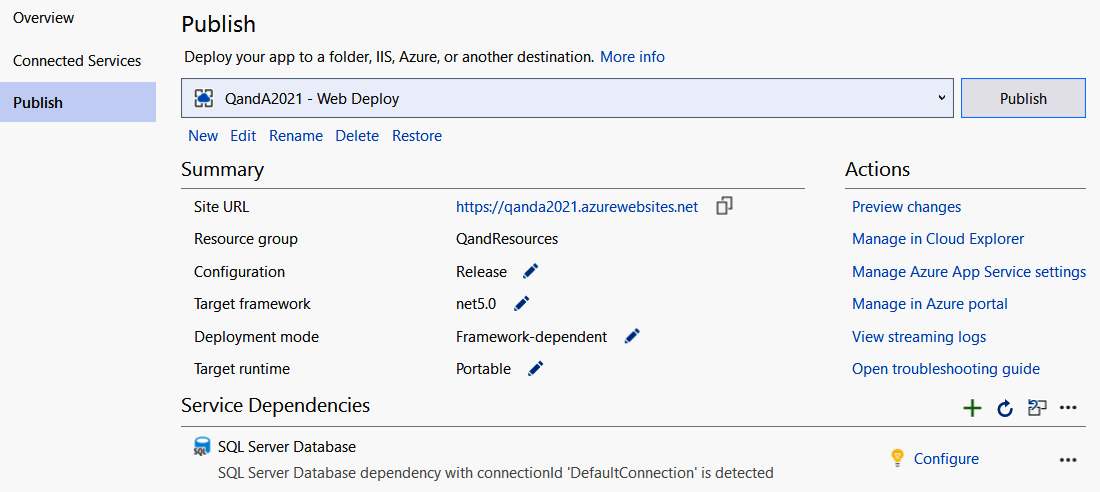Click the QandResources resource group value
Viewport: 1100px width, 492px height.
click(507, 239)
